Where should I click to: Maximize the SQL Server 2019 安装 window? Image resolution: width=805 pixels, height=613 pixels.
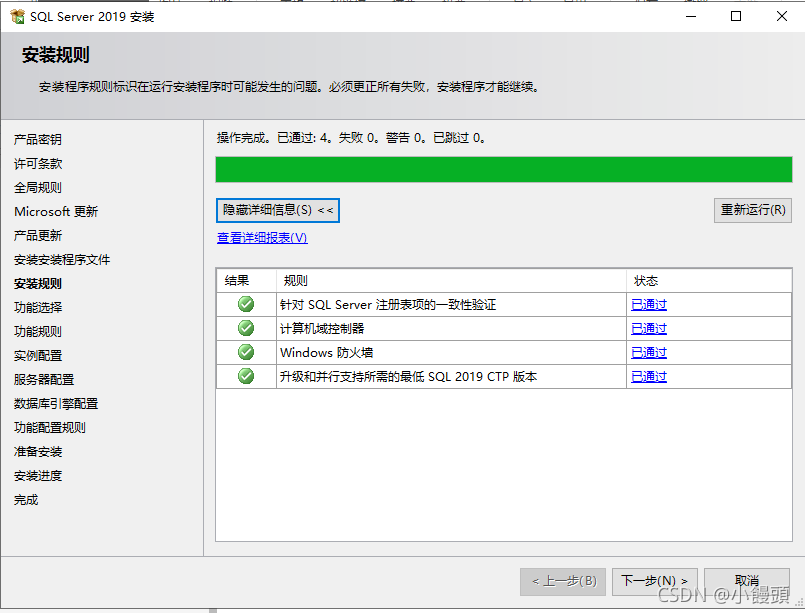pyautogui.click(x=736, y=16)
